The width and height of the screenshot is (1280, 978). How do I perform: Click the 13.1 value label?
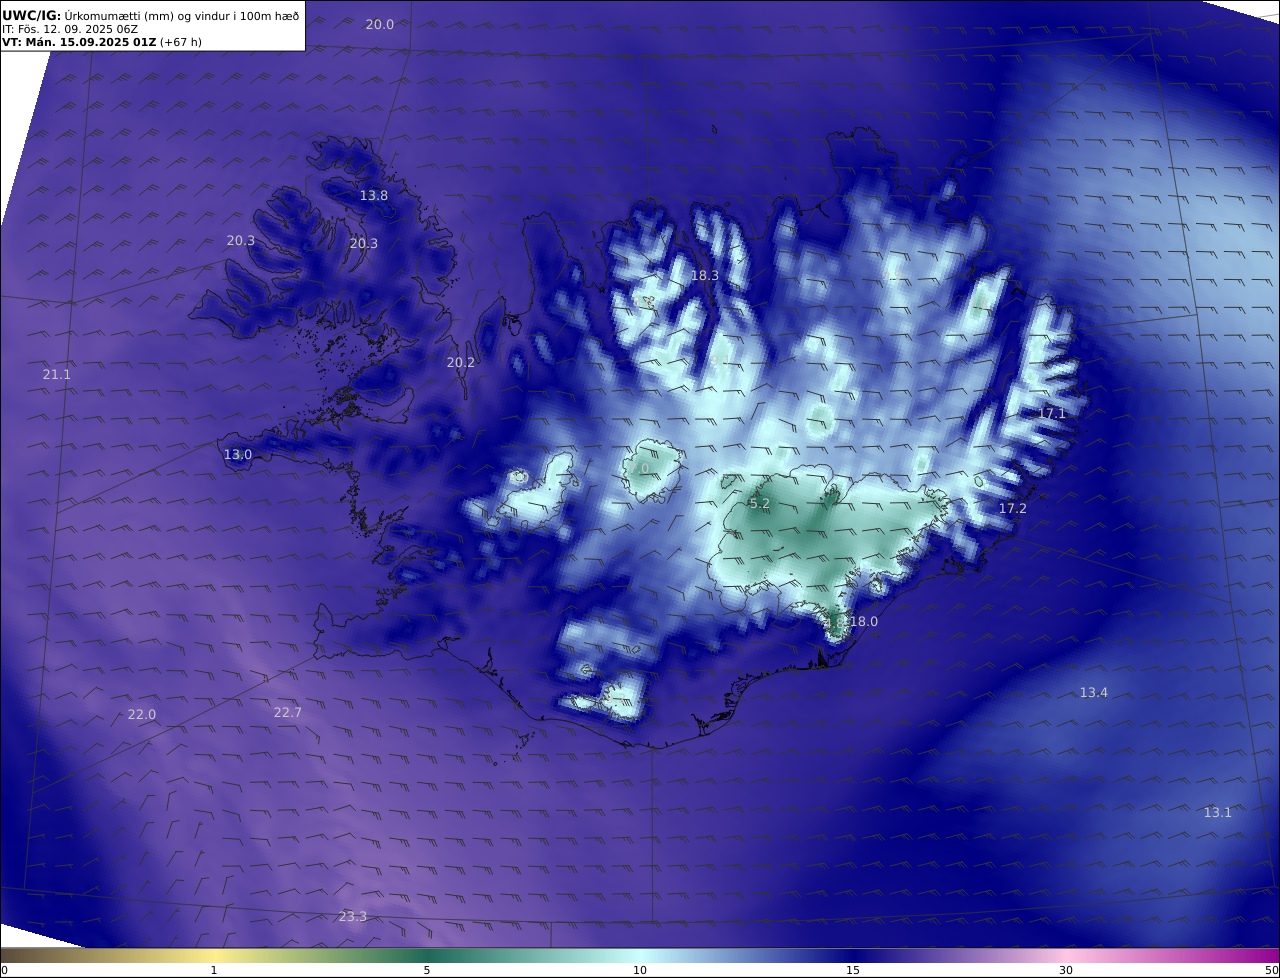click(x=1218, y=813)
